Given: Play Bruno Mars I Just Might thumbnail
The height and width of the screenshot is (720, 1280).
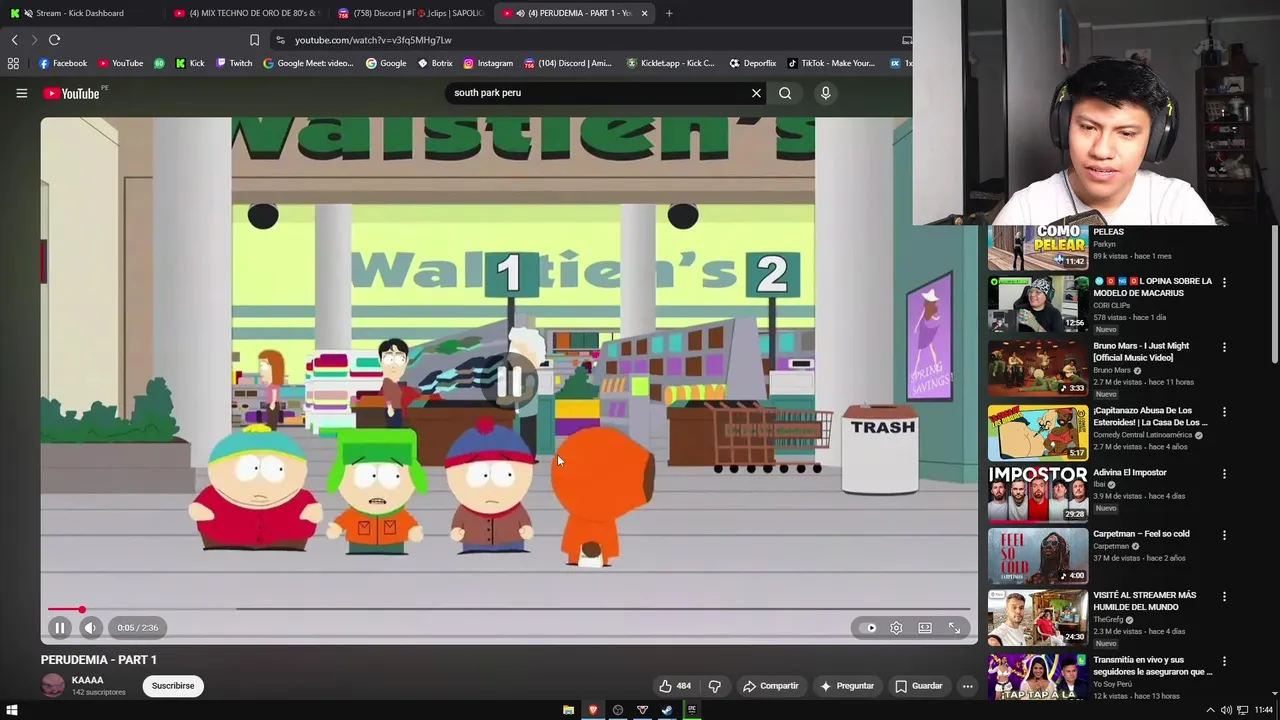Looking at the screenshot, I should click(1038, 368).
